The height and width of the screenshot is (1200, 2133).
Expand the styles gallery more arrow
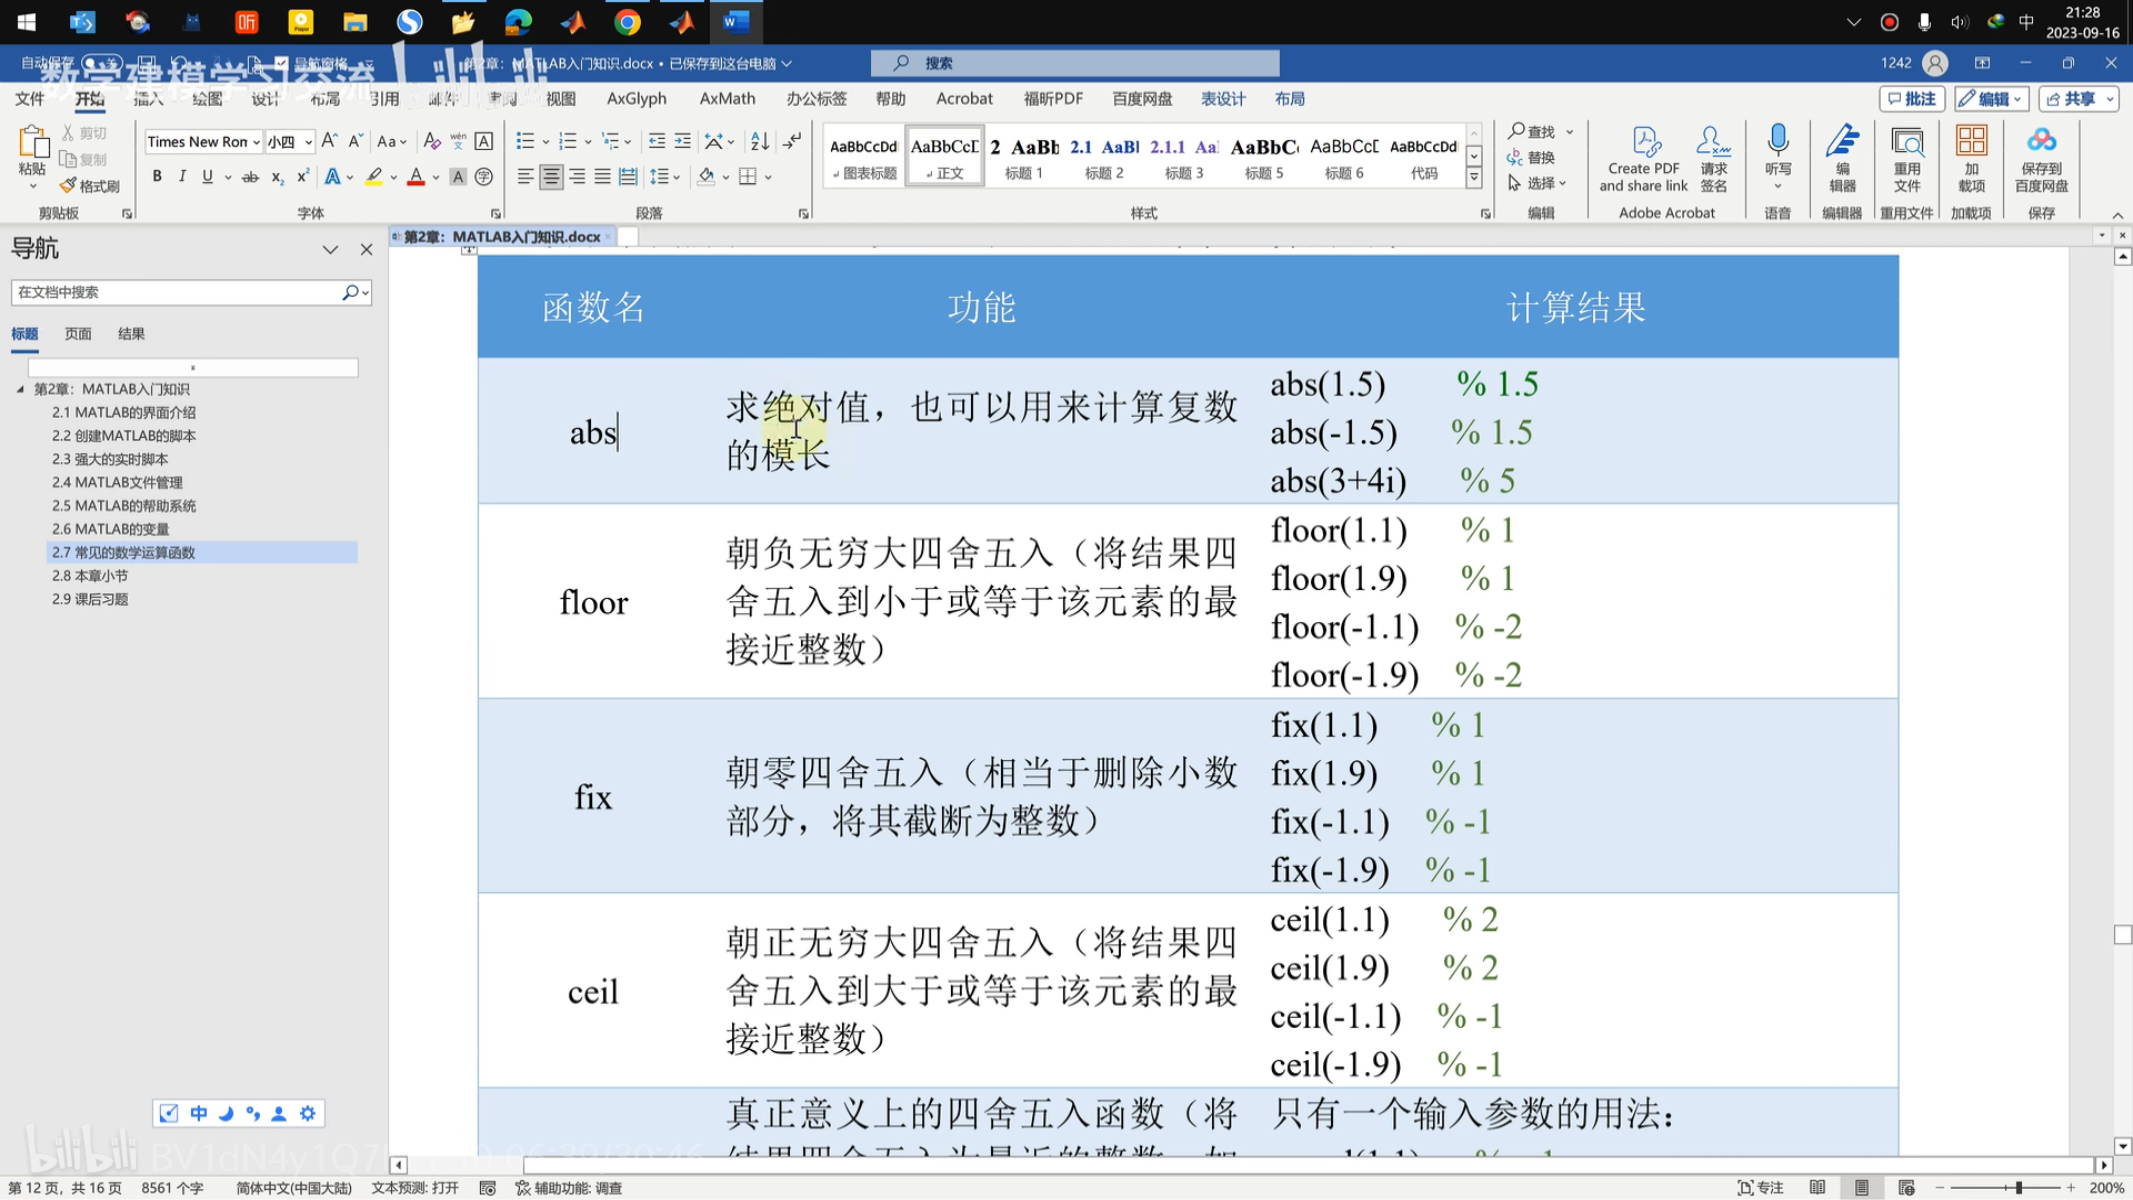(1473, 178)
